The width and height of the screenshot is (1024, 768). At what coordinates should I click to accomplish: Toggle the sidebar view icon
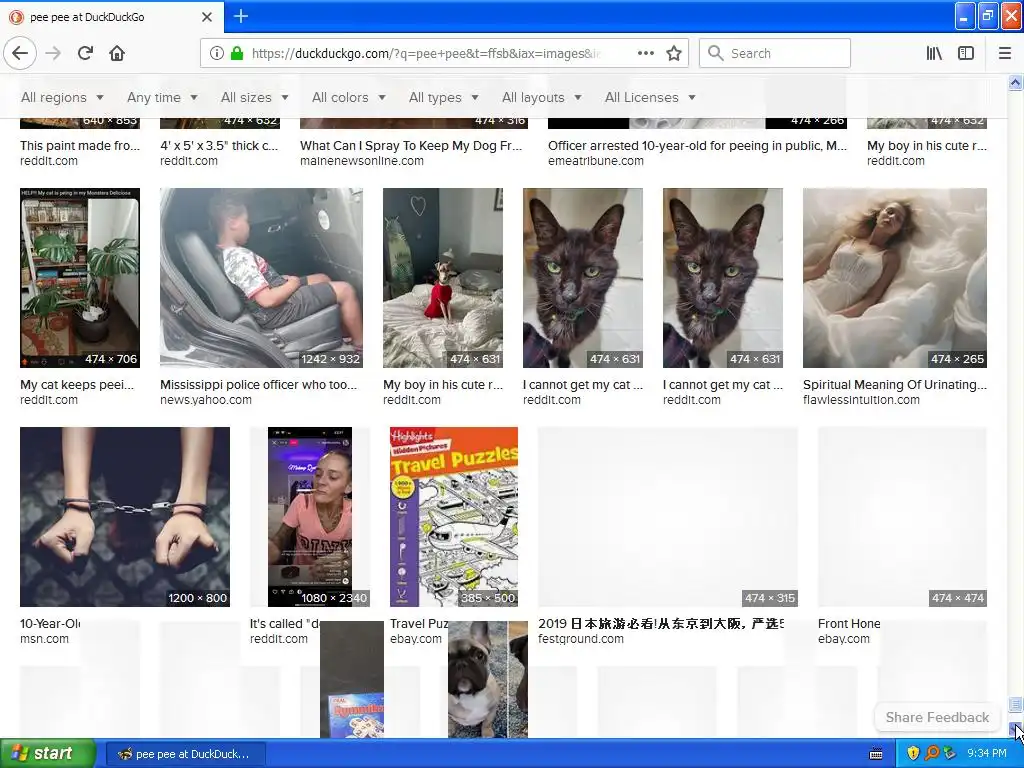pyautogui.click(x=966, y=53)
